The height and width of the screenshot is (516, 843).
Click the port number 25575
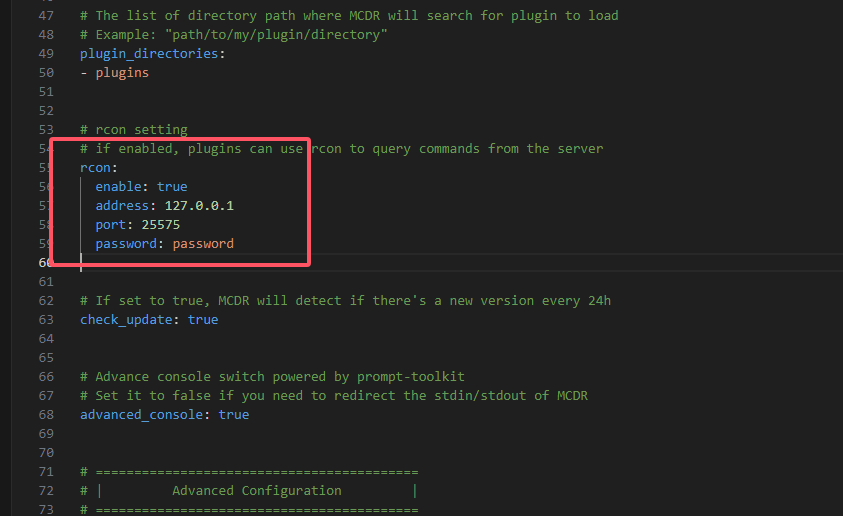[161, 225]
